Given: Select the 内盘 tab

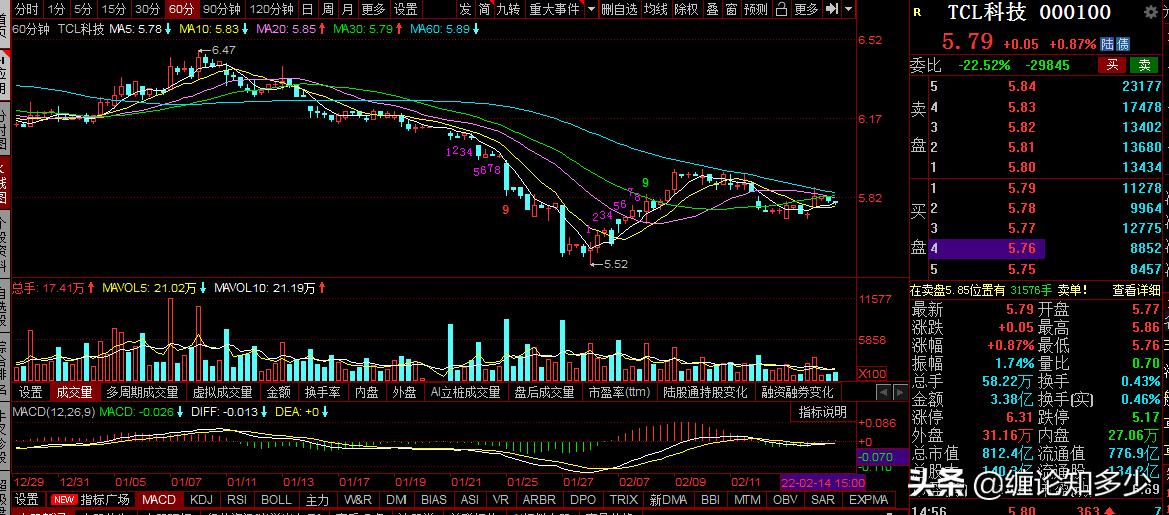Looking at the screenshot, I should click(x=367, y=392).
